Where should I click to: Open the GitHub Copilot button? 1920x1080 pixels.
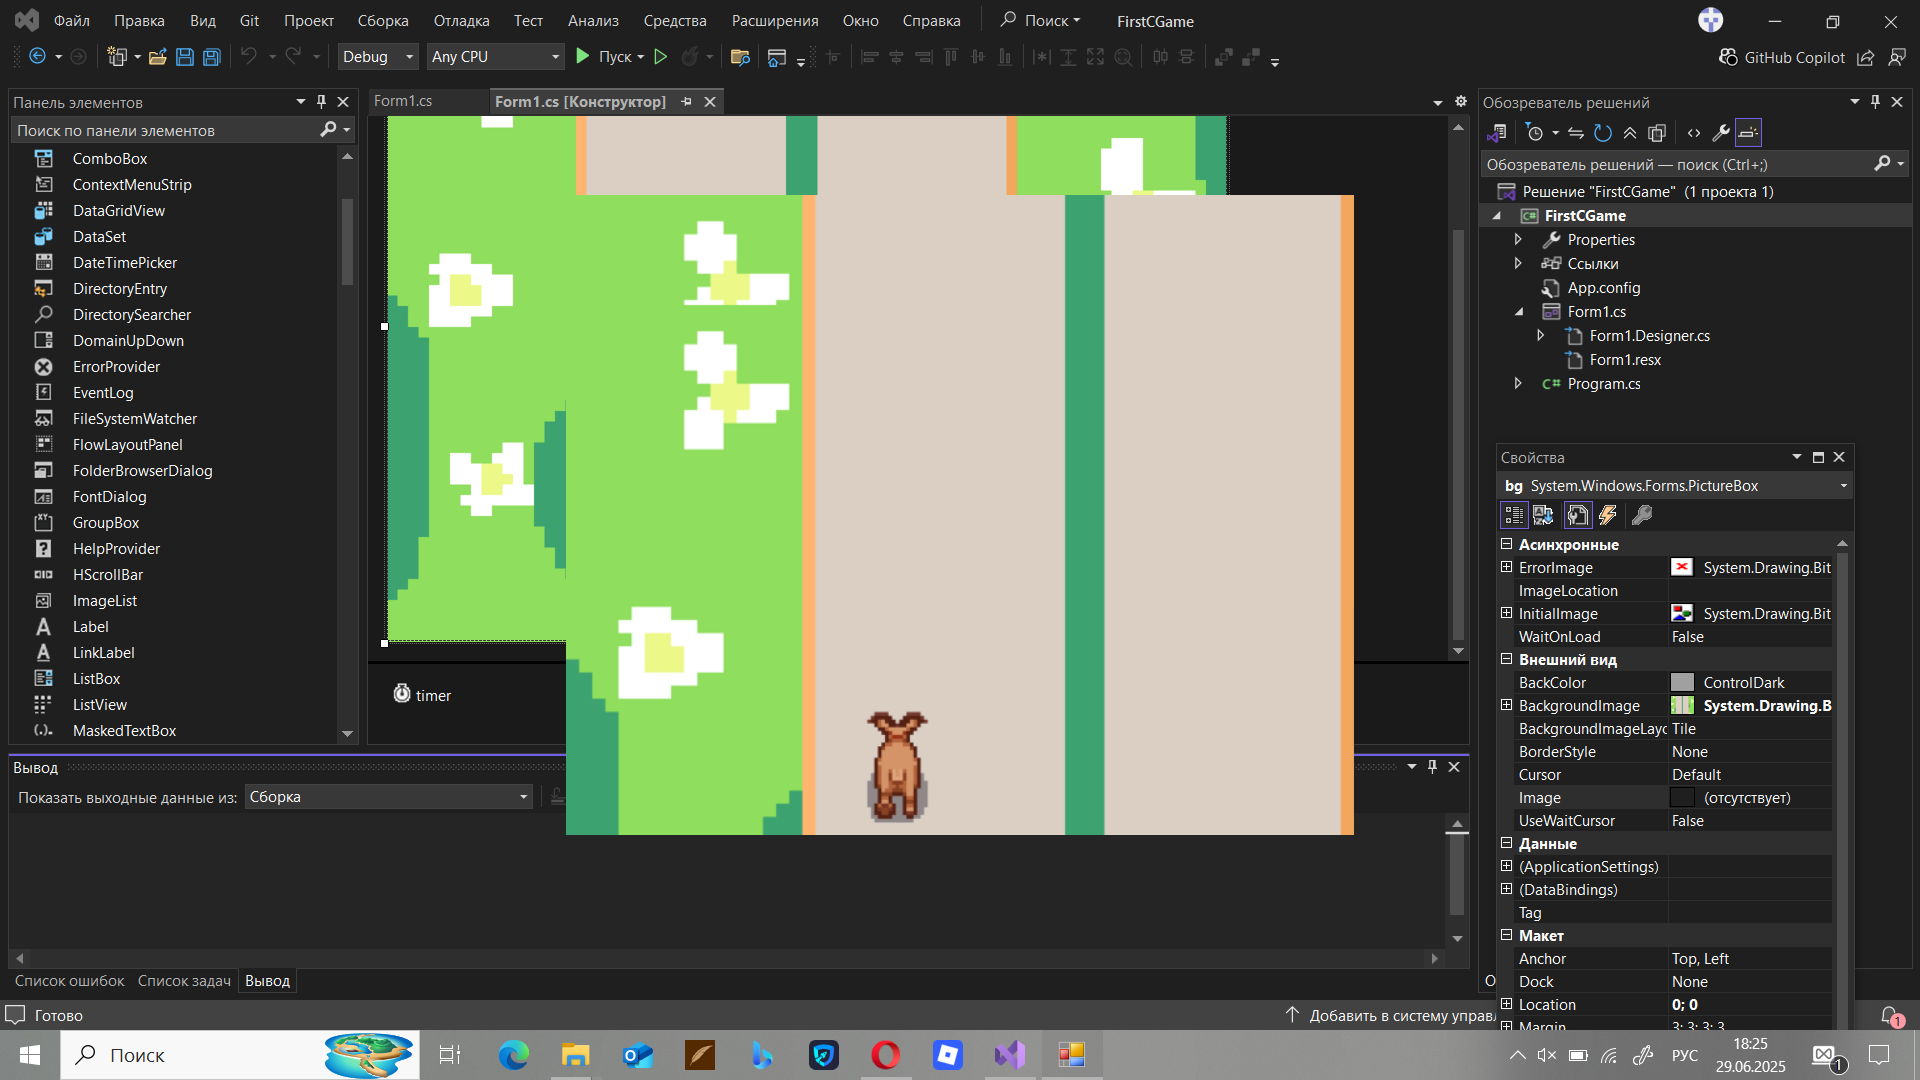pos(1782,57)
